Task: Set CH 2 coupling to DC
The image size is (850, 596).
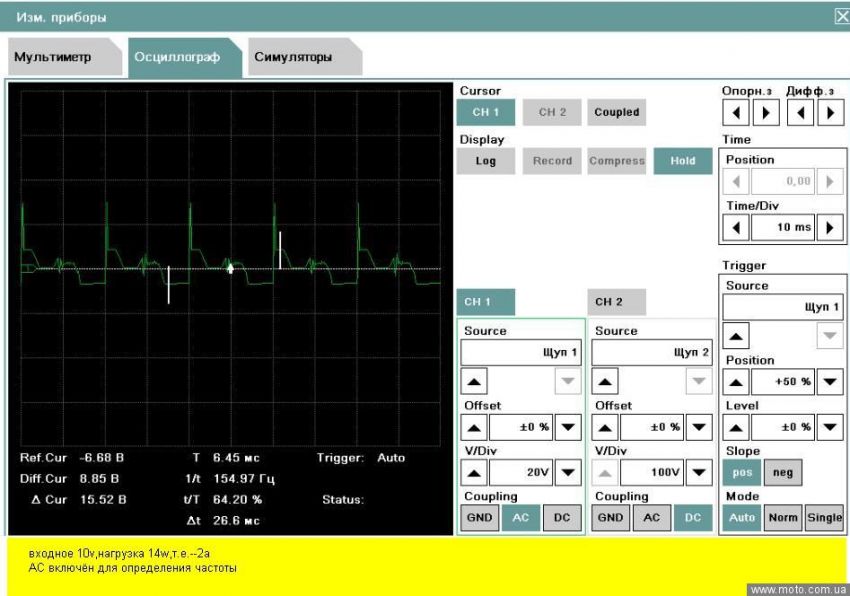Action: [x=693, y=518]
